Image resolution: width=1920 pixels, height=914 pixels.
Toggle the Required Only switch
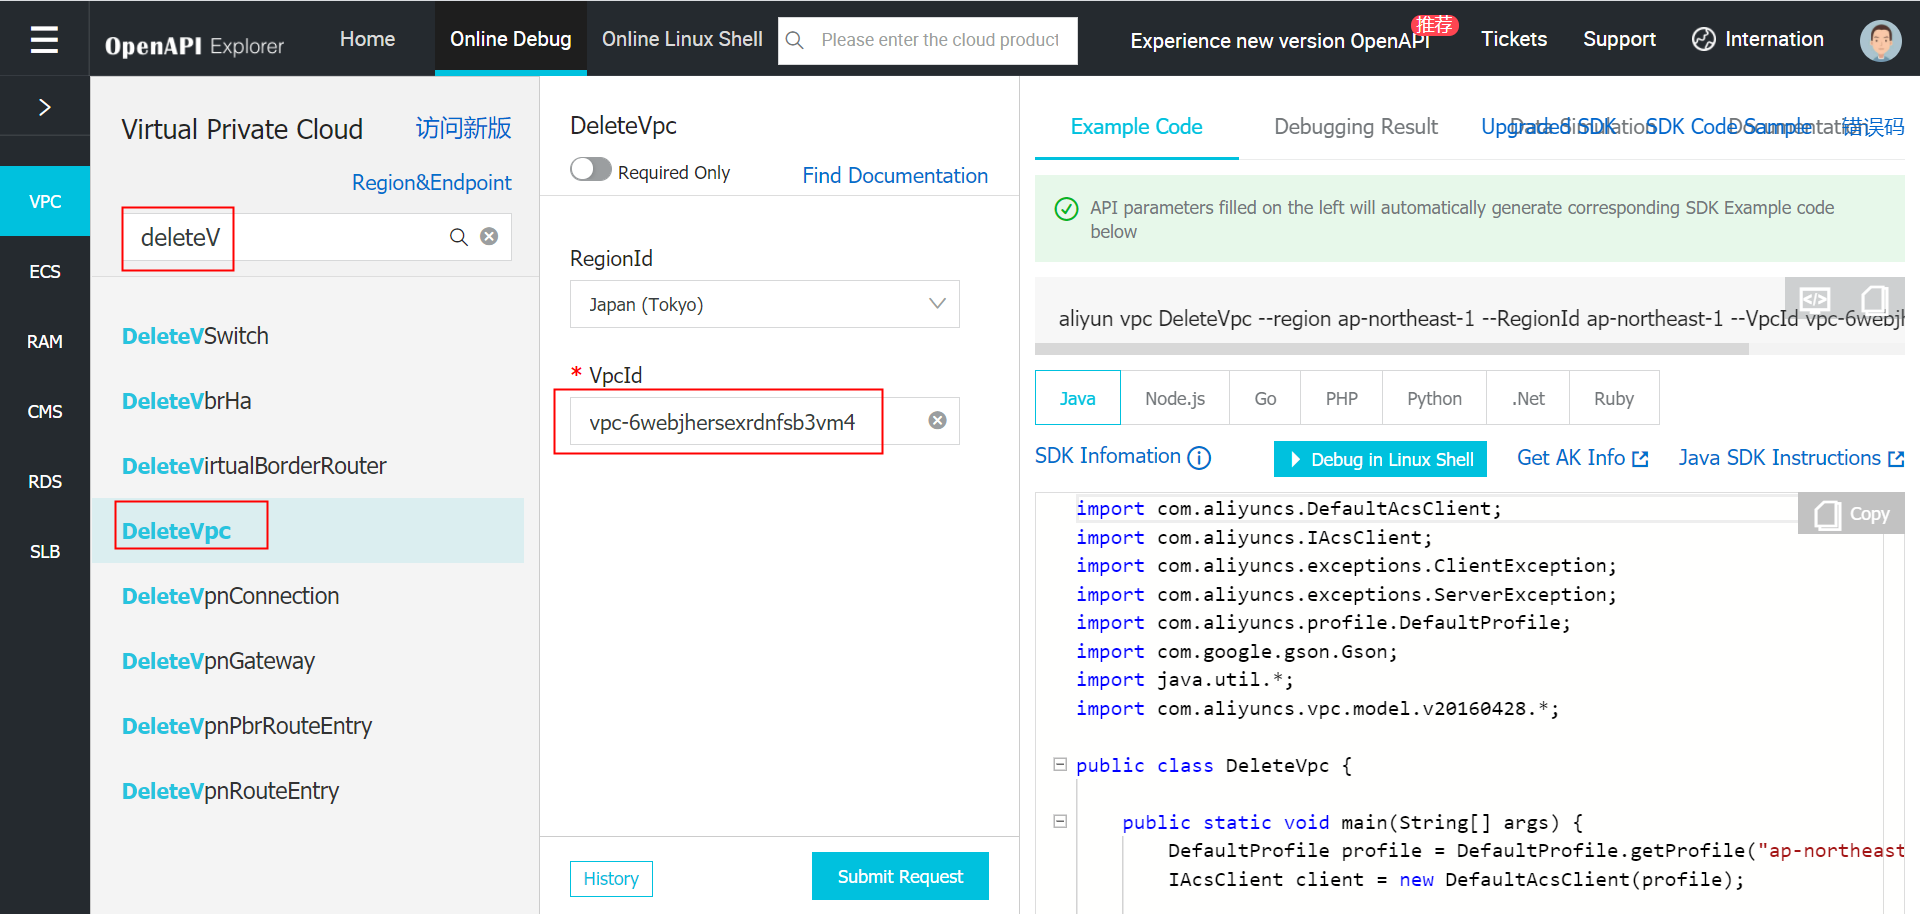591,170
